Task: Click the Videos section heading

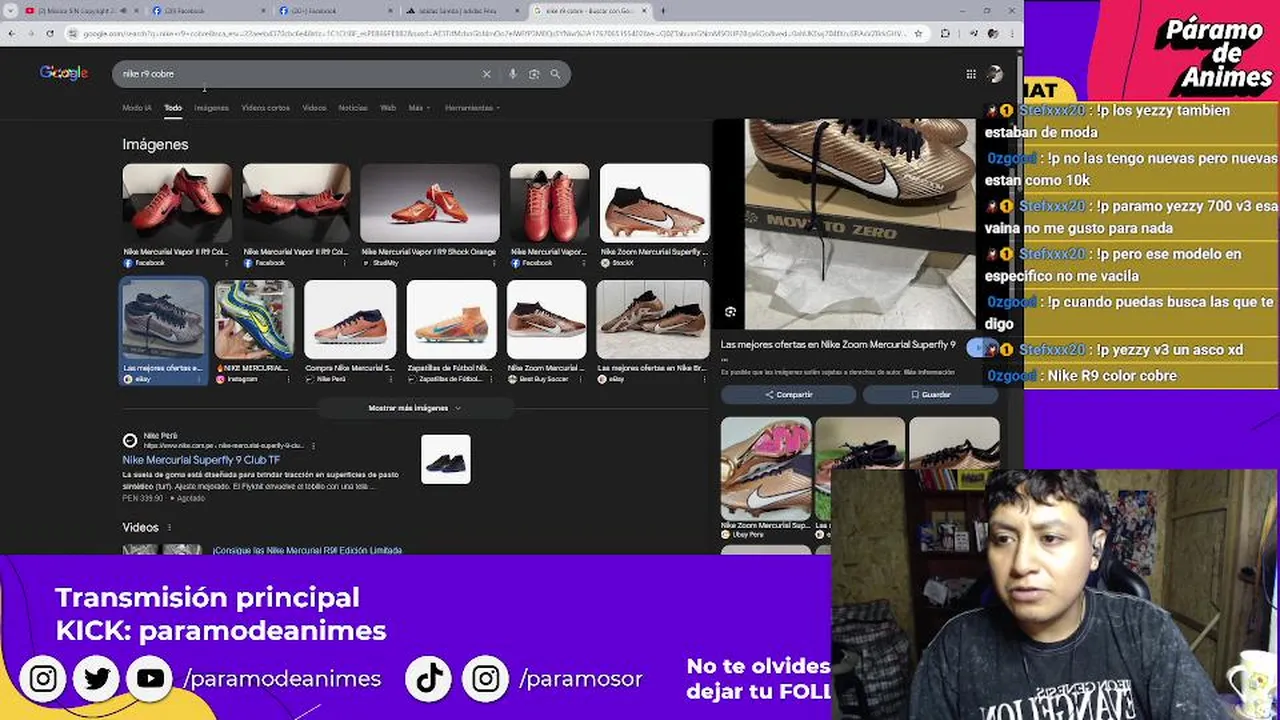Action: click(140, 527)
